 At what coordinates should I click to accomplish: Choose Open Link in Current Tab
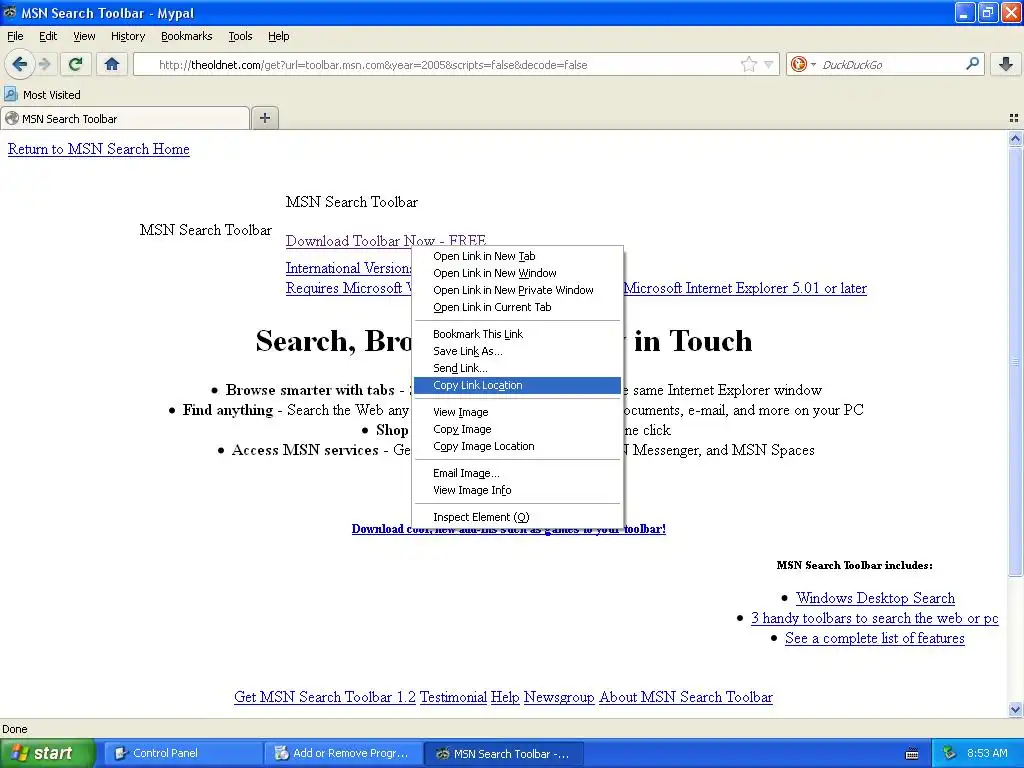517,307
